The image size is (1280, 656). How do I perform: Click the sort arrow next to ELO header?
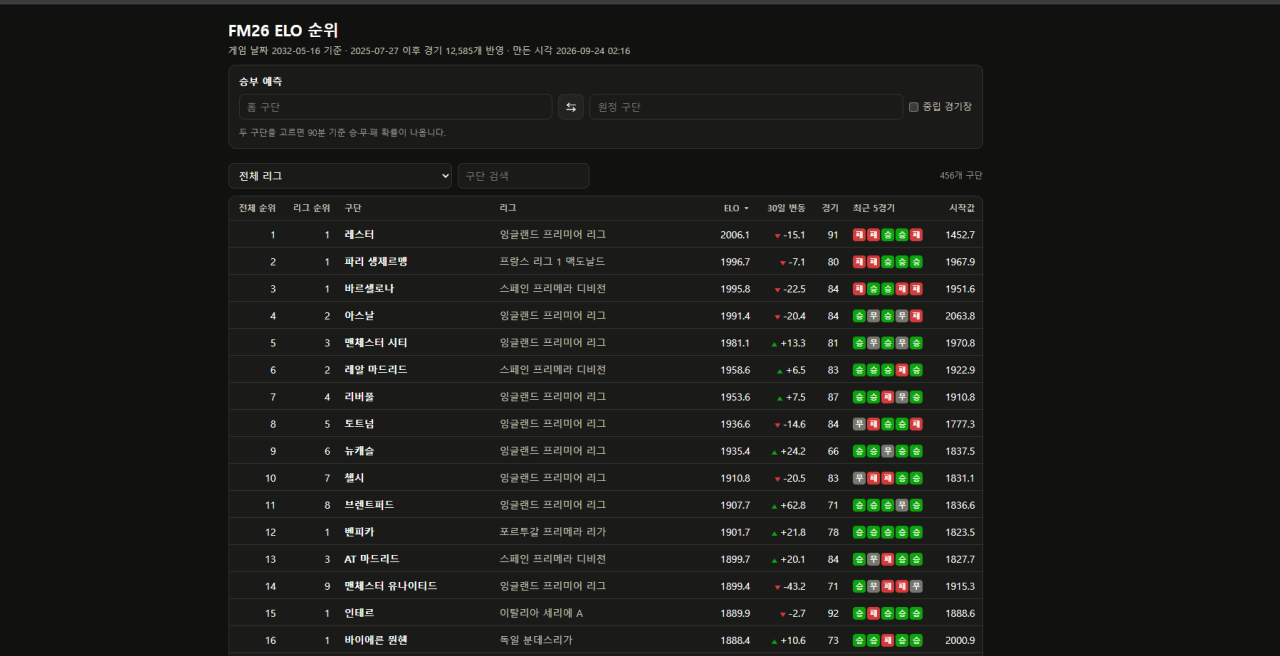coord(746,209)
